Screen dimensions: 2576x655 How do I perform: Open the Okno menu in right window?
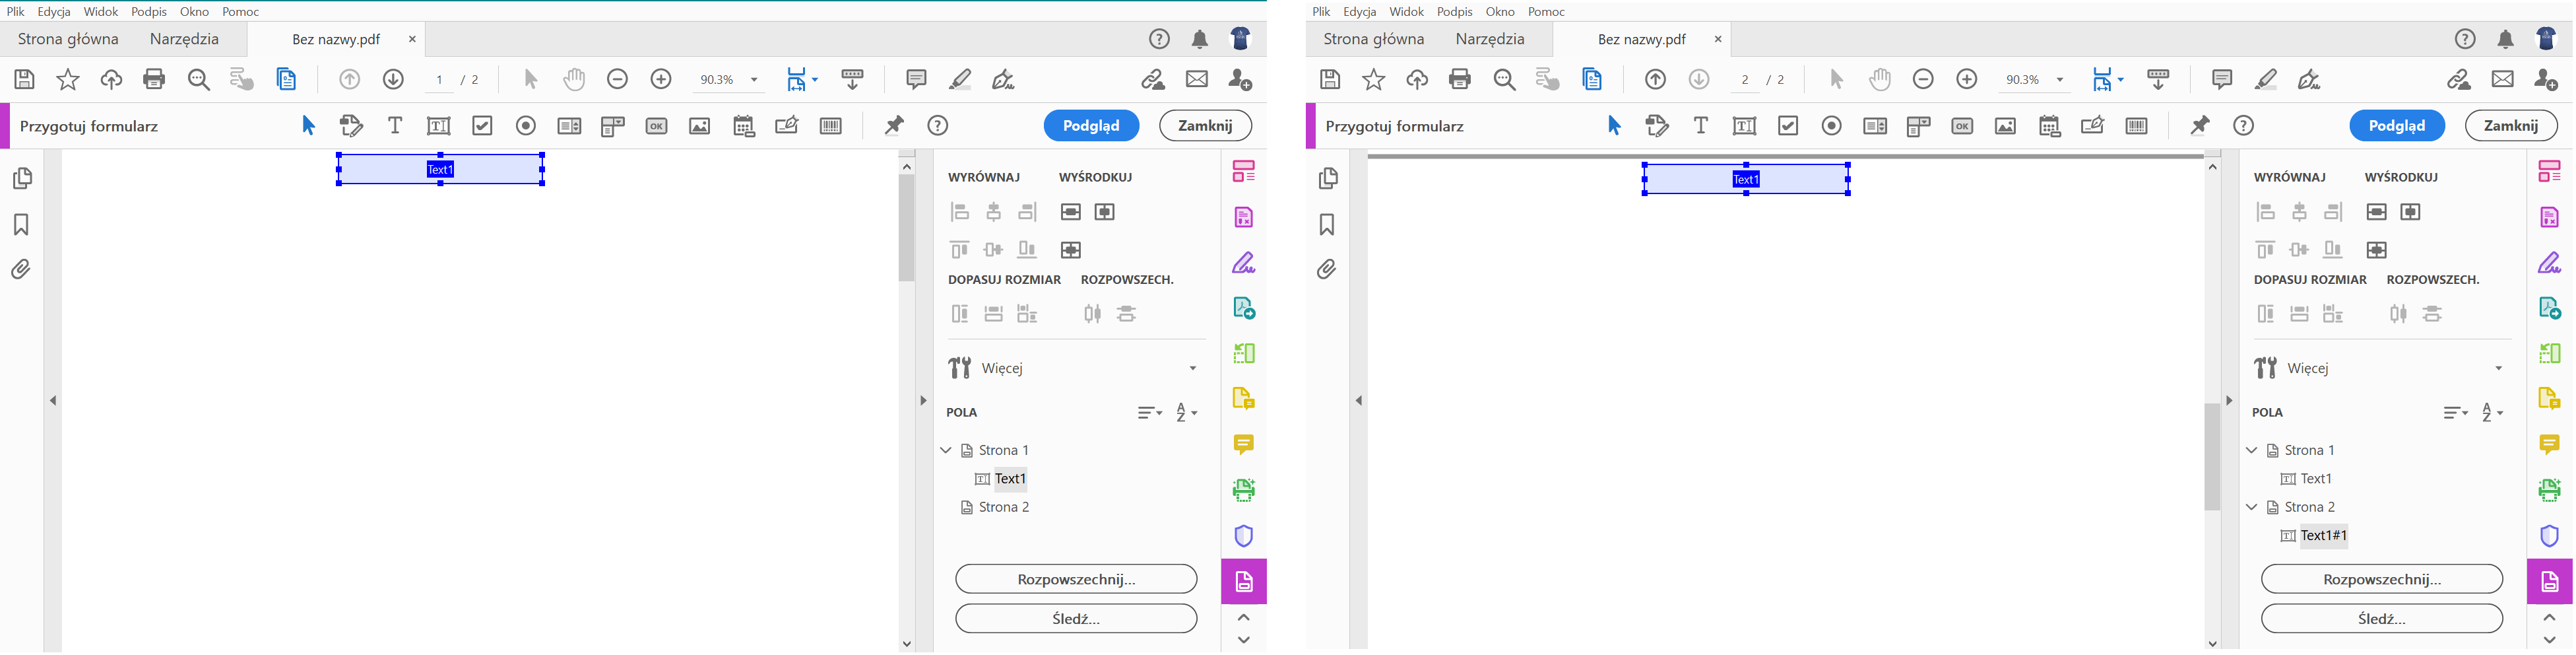point(1500,12)
